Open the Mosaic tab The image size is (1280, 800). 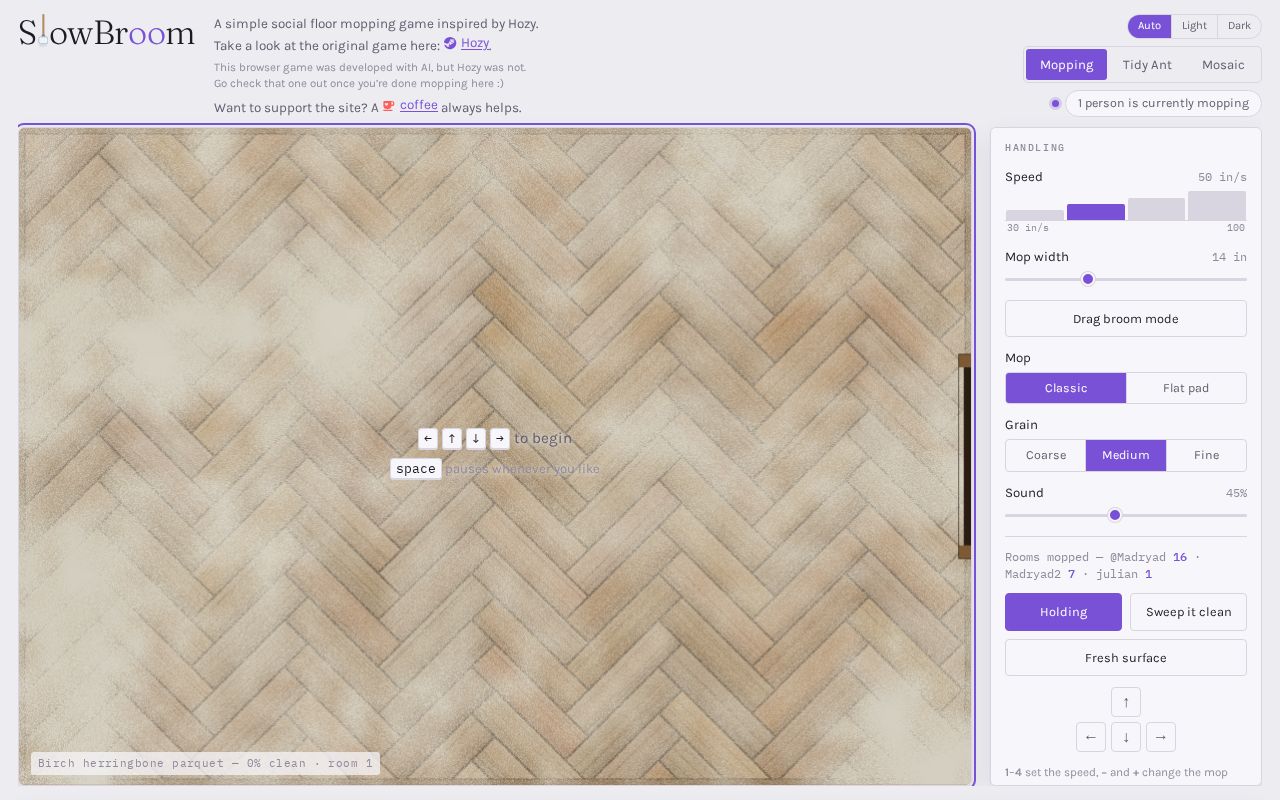[1223, 65]
